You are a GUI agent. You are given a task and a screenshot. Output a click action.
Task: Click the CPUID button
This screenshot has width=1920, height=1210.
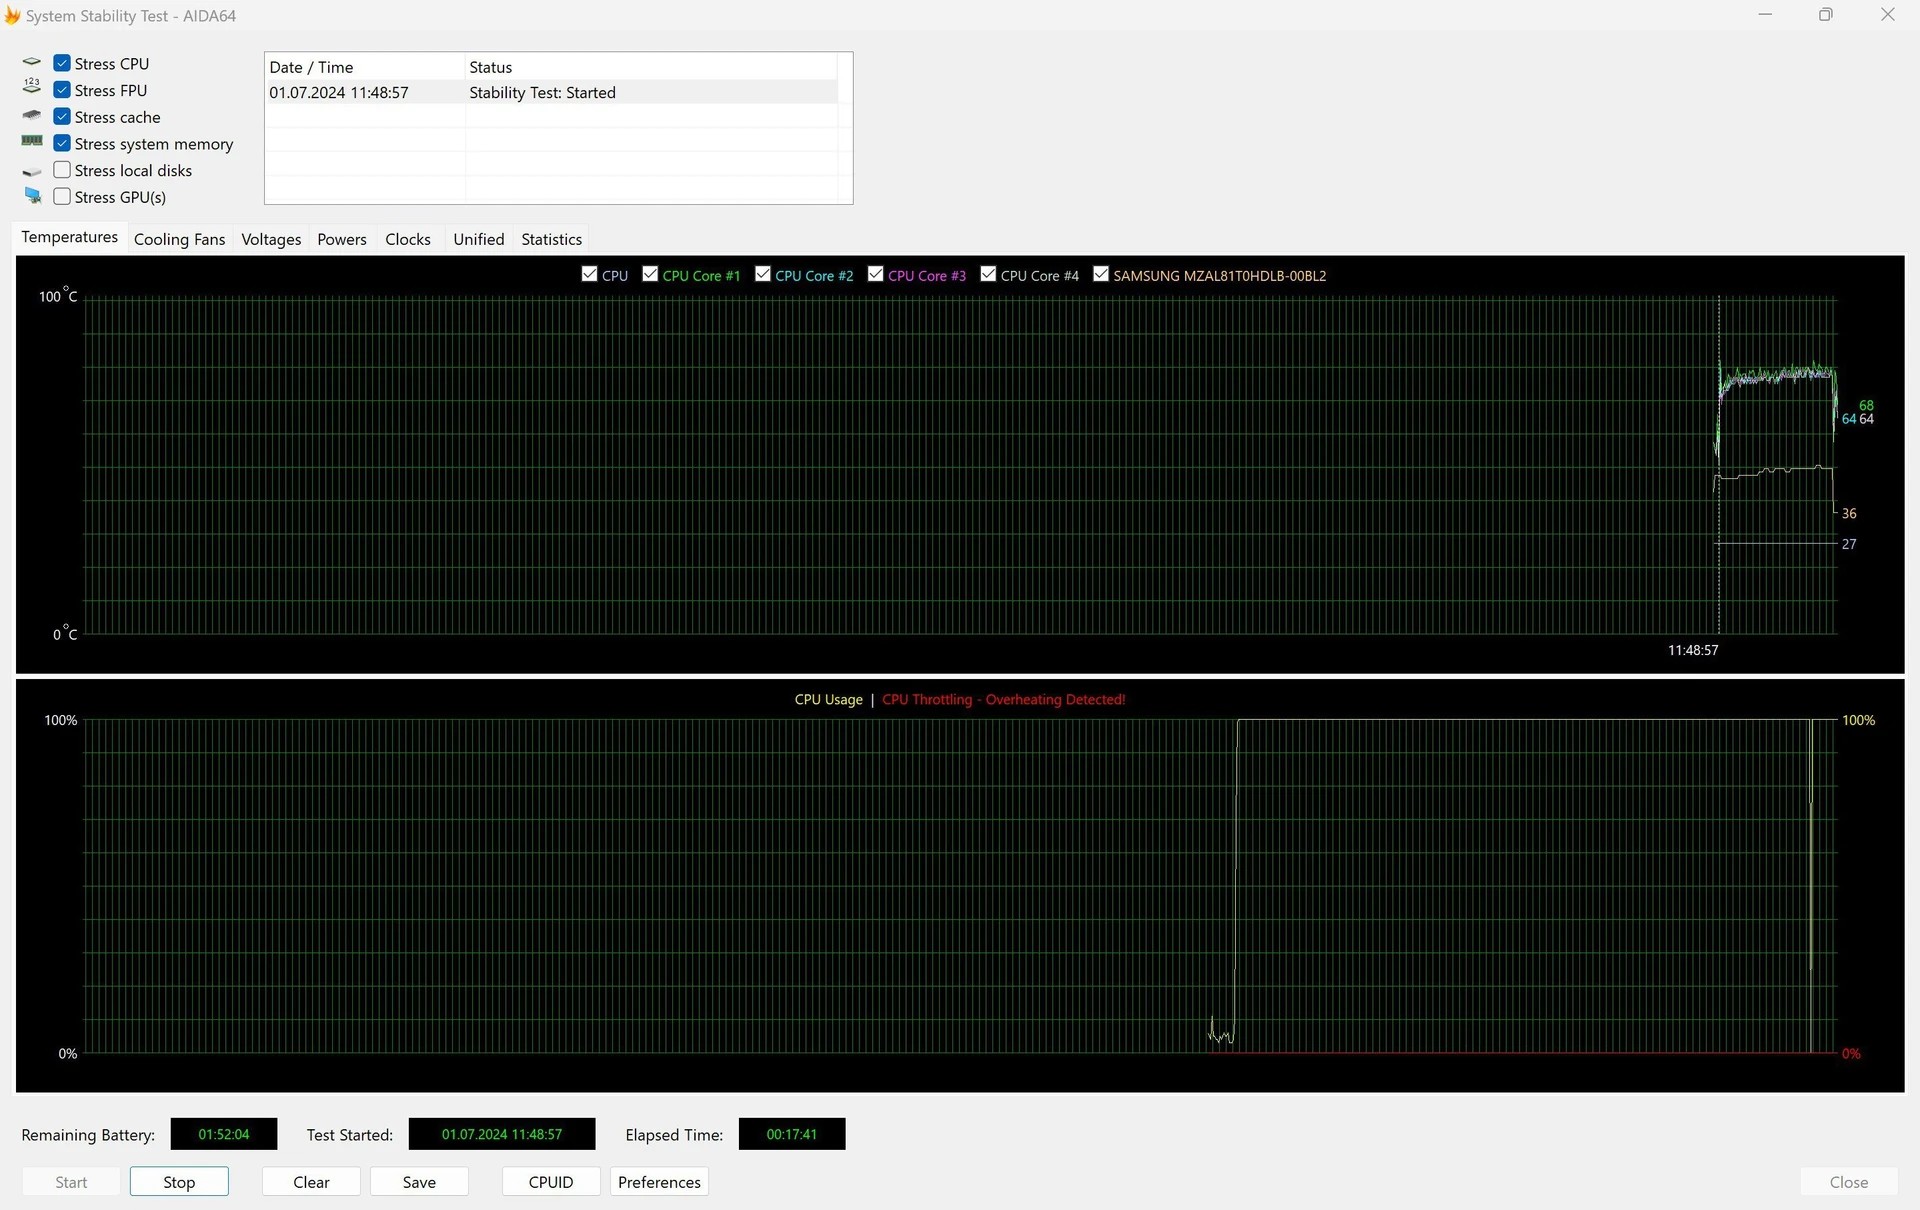(x=551, y=1182)
